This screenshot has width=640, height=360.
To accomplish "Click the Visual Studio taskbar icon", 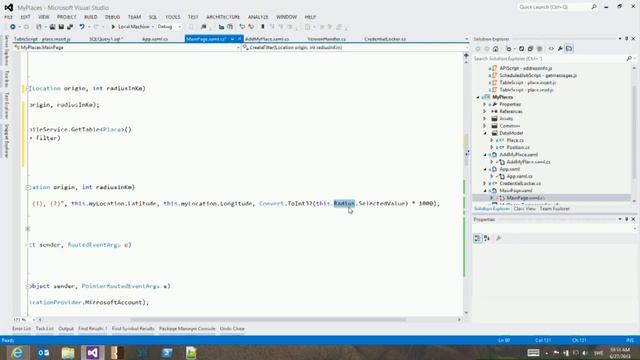I will (x=93, y=353).
